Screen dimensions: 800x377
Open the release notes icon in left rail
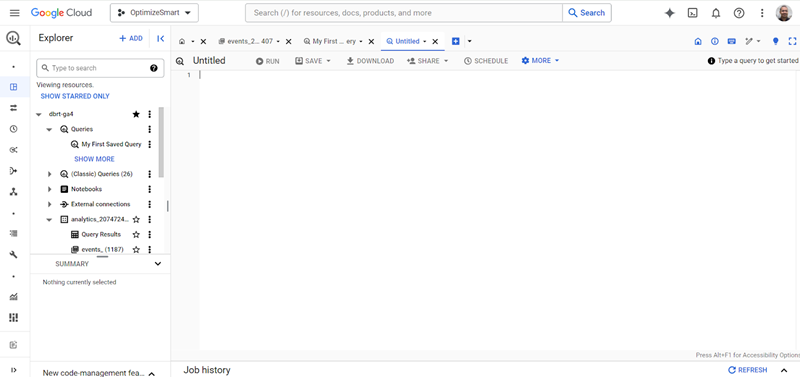(14, 345)
